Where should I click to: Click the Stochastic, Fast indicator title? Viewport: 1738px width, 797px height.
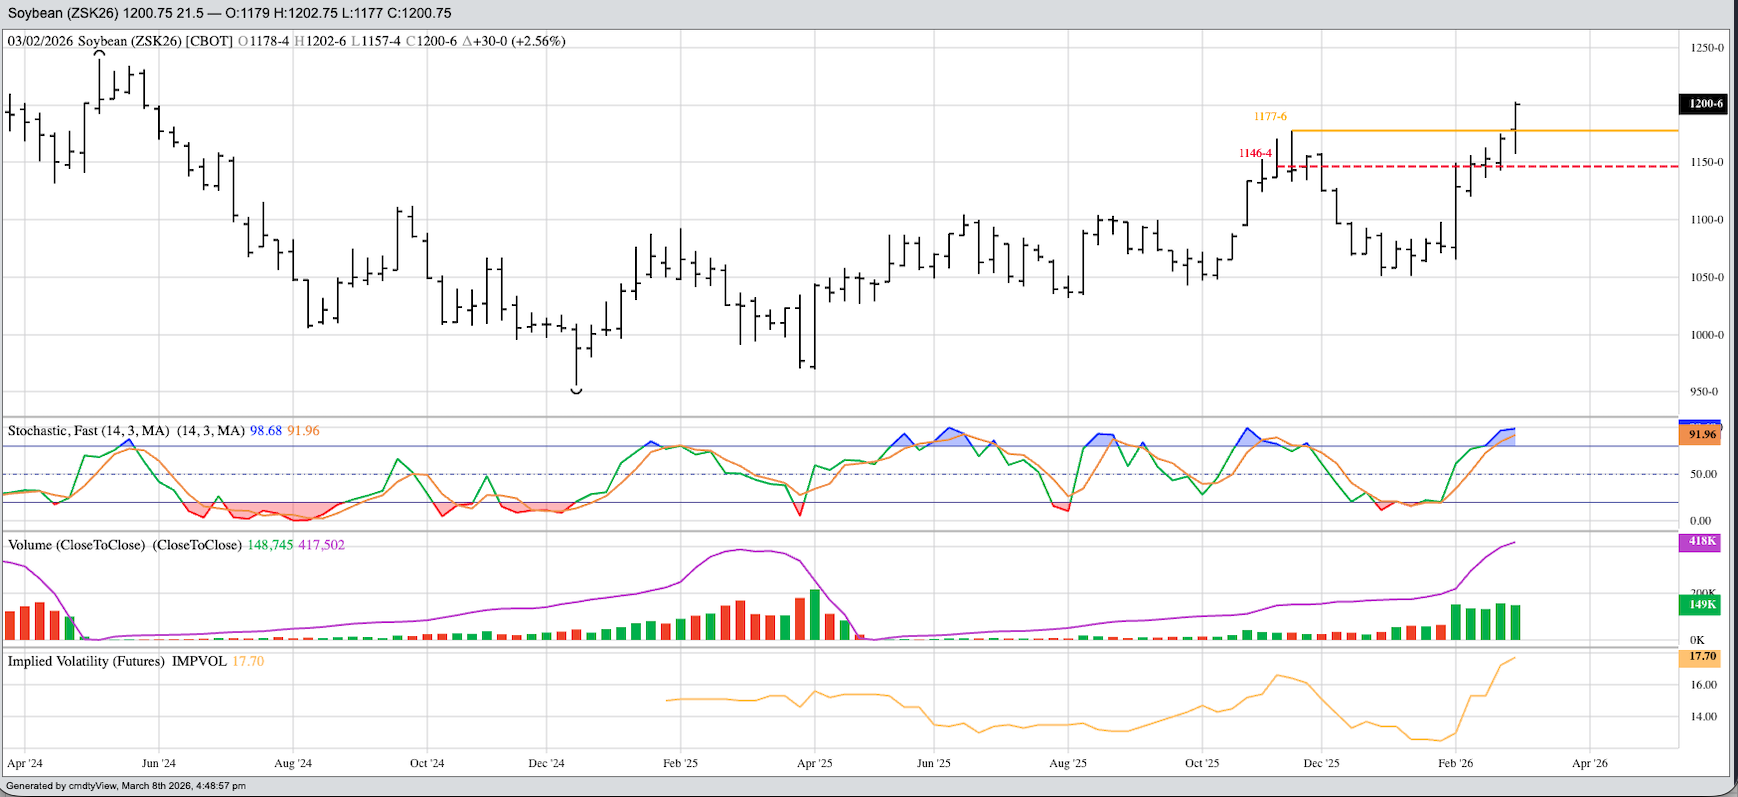(88, 431)
